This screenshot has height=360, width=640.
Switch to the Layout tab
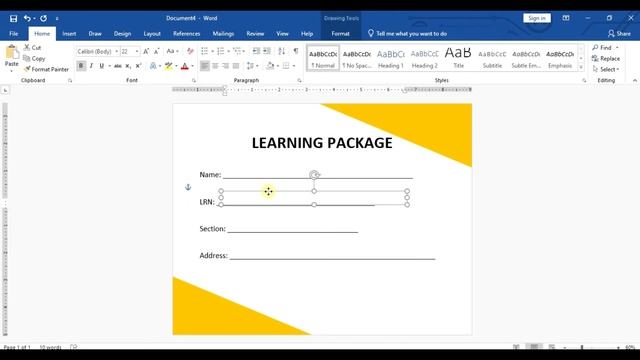click(152, 34)
